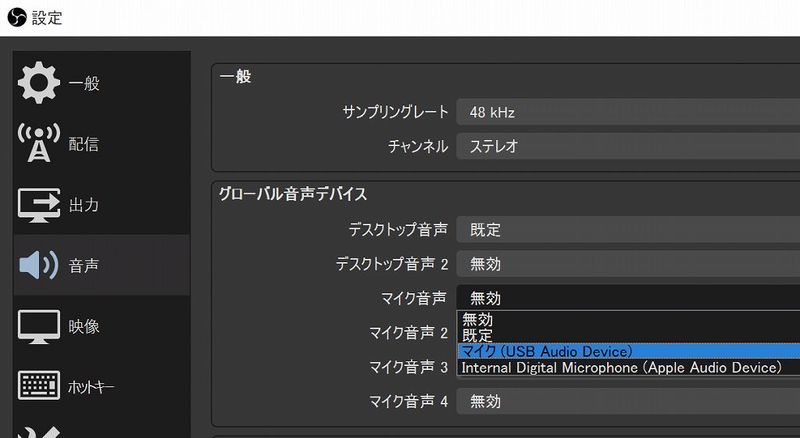Screen dimensions: 800x438
Task: Go to 出力 settings tab label
Action: click(x=84, y=205)
